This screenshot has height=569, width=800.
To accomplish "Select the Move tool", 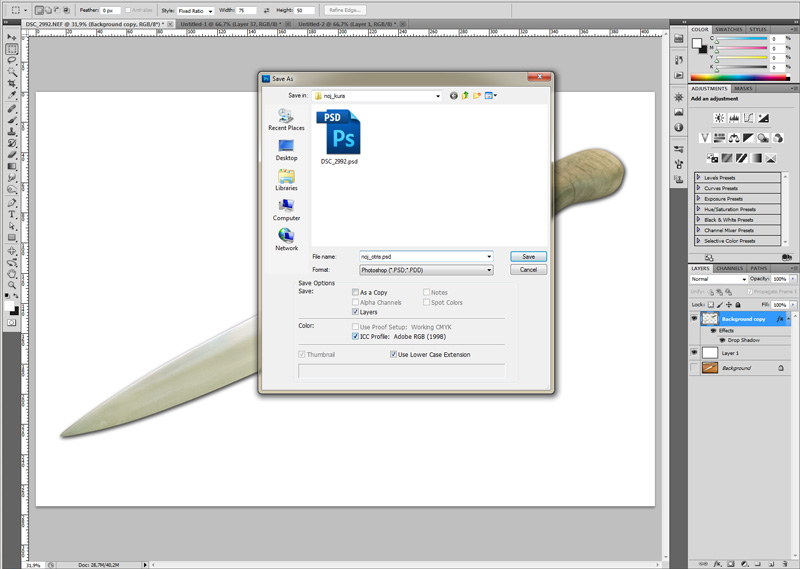I will click(12, 37).
